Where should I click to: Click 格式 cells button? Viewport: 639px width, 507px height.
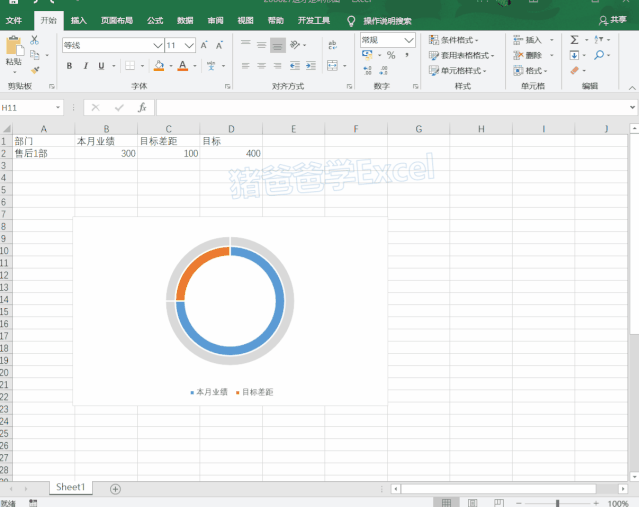[528, 71]
